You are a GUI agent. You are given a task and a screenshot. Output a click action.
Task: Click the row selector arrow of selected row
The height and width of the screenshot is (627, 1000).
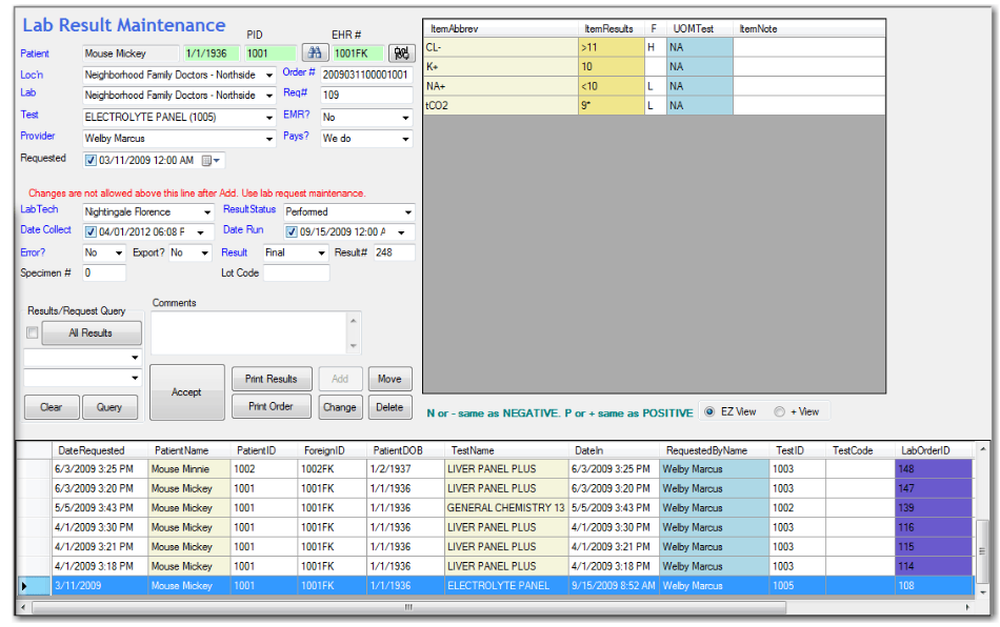point(25,586)
